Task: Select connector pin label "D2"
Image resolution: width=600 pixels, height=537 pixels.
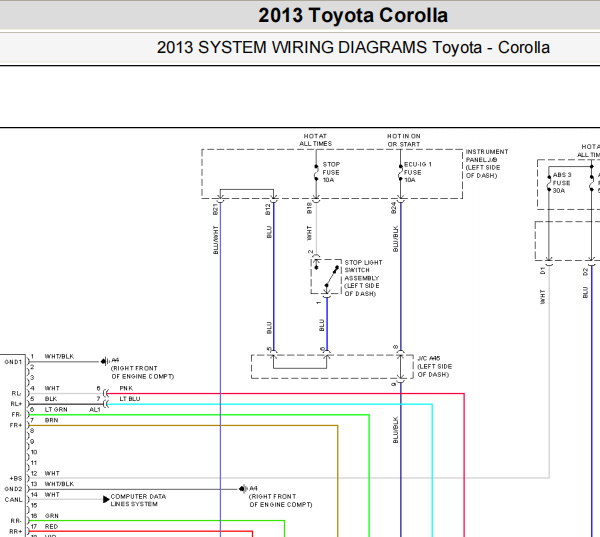Action: coord(585,272)
